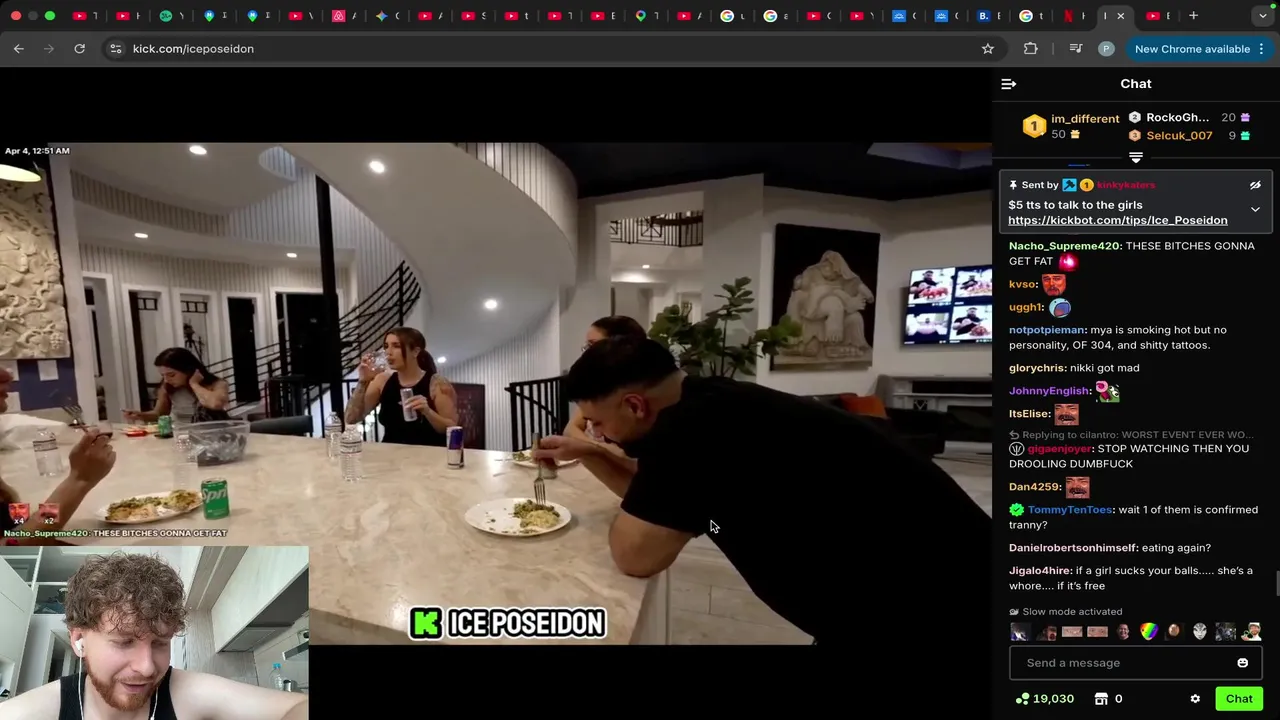
Task: Open the kickbot.com tips link
Action: [1117, 220]
